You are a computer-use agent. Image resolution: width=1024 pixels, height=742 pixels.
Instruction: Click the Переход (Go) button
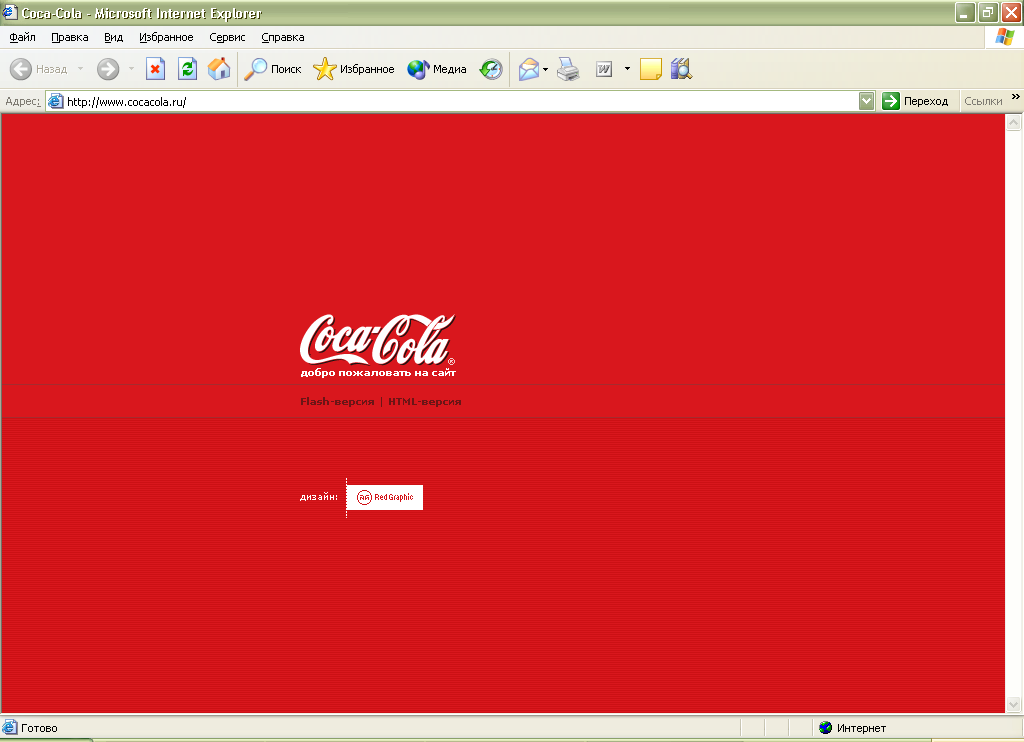[916, 101]
